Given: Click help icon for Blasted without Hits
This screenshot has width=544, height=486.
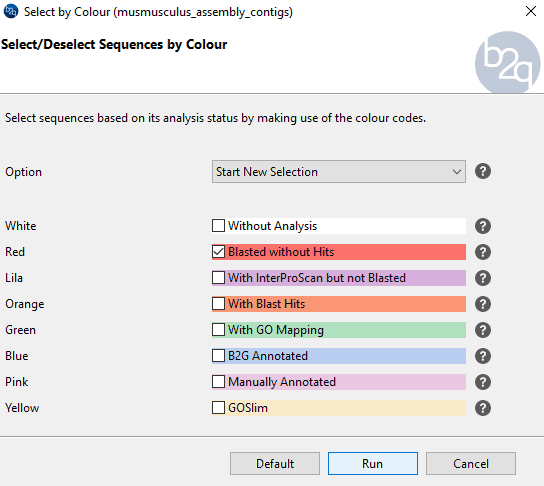Looking at the screenshot, I should pyautogui.click(x=483, y=252).
